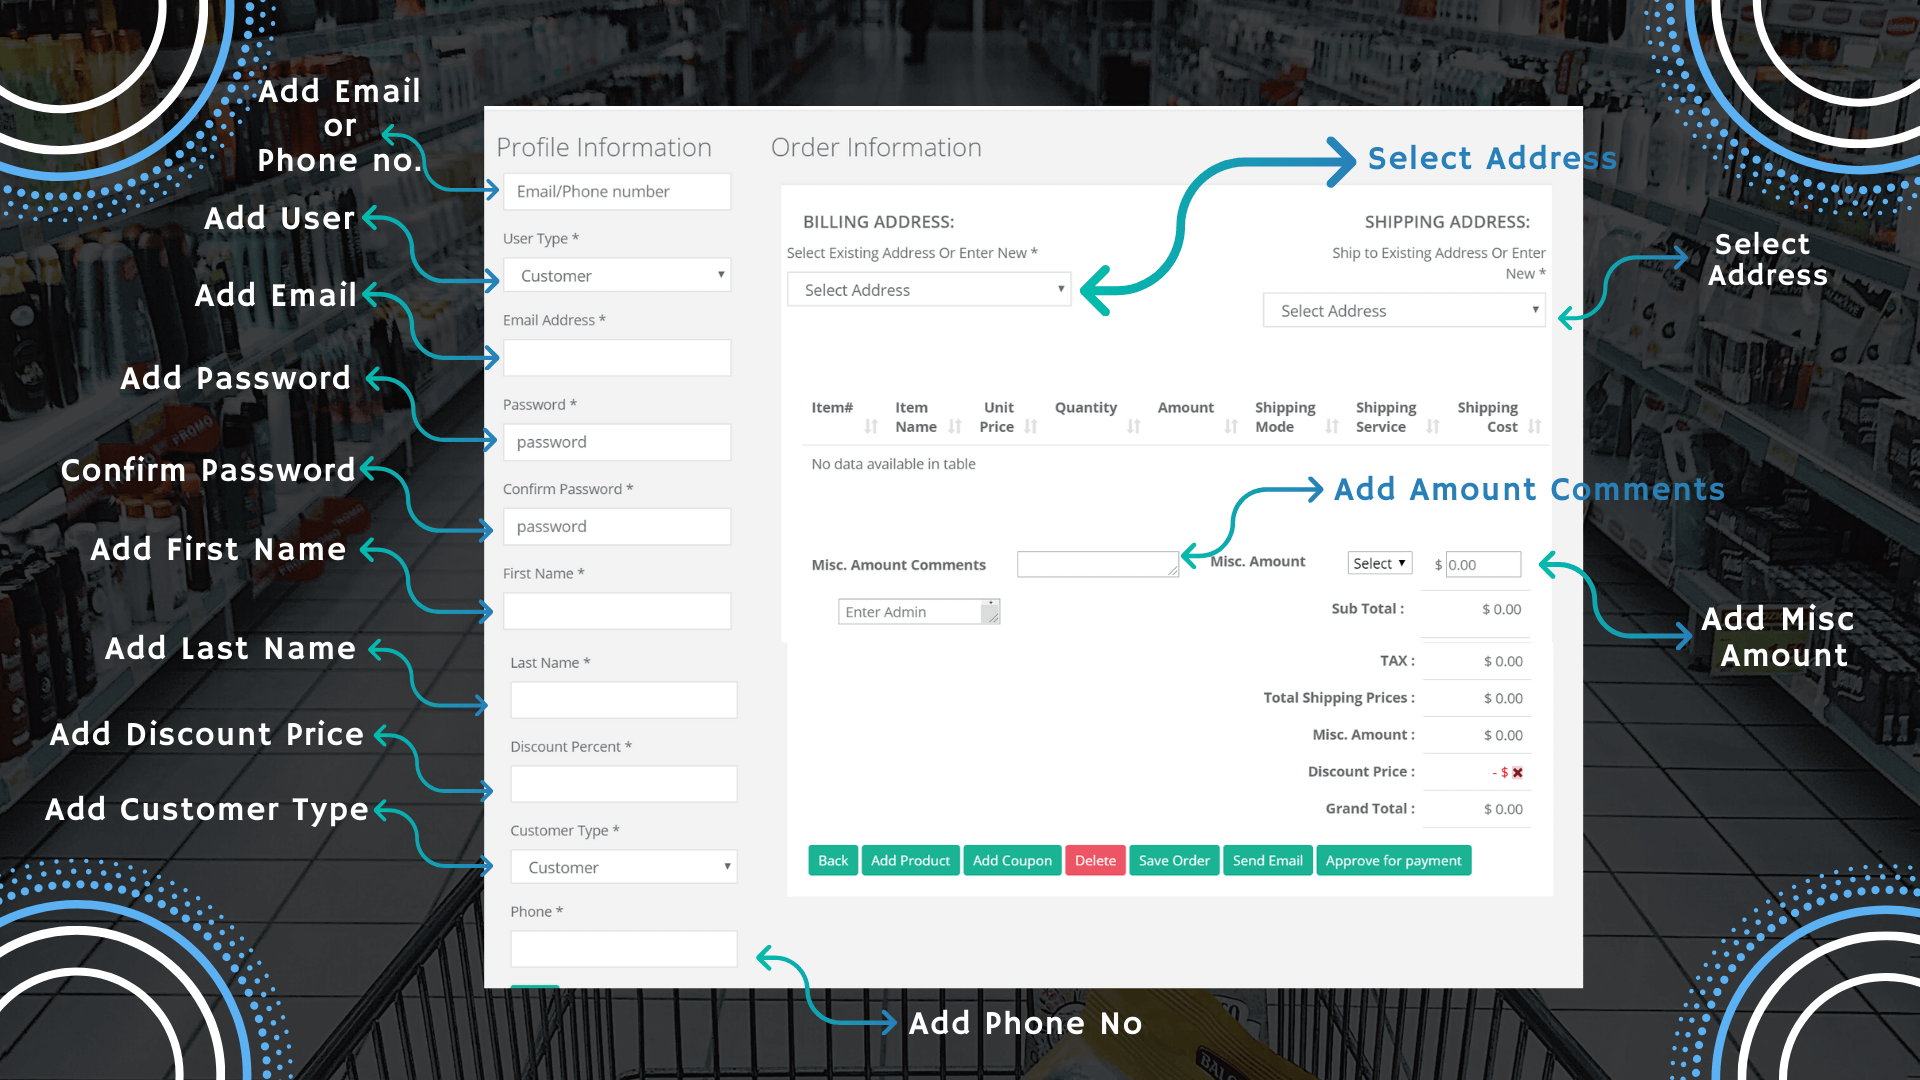Focus the Misc. Amount Comments text box
The image size is (1920, 1080).
(1097, 565)
